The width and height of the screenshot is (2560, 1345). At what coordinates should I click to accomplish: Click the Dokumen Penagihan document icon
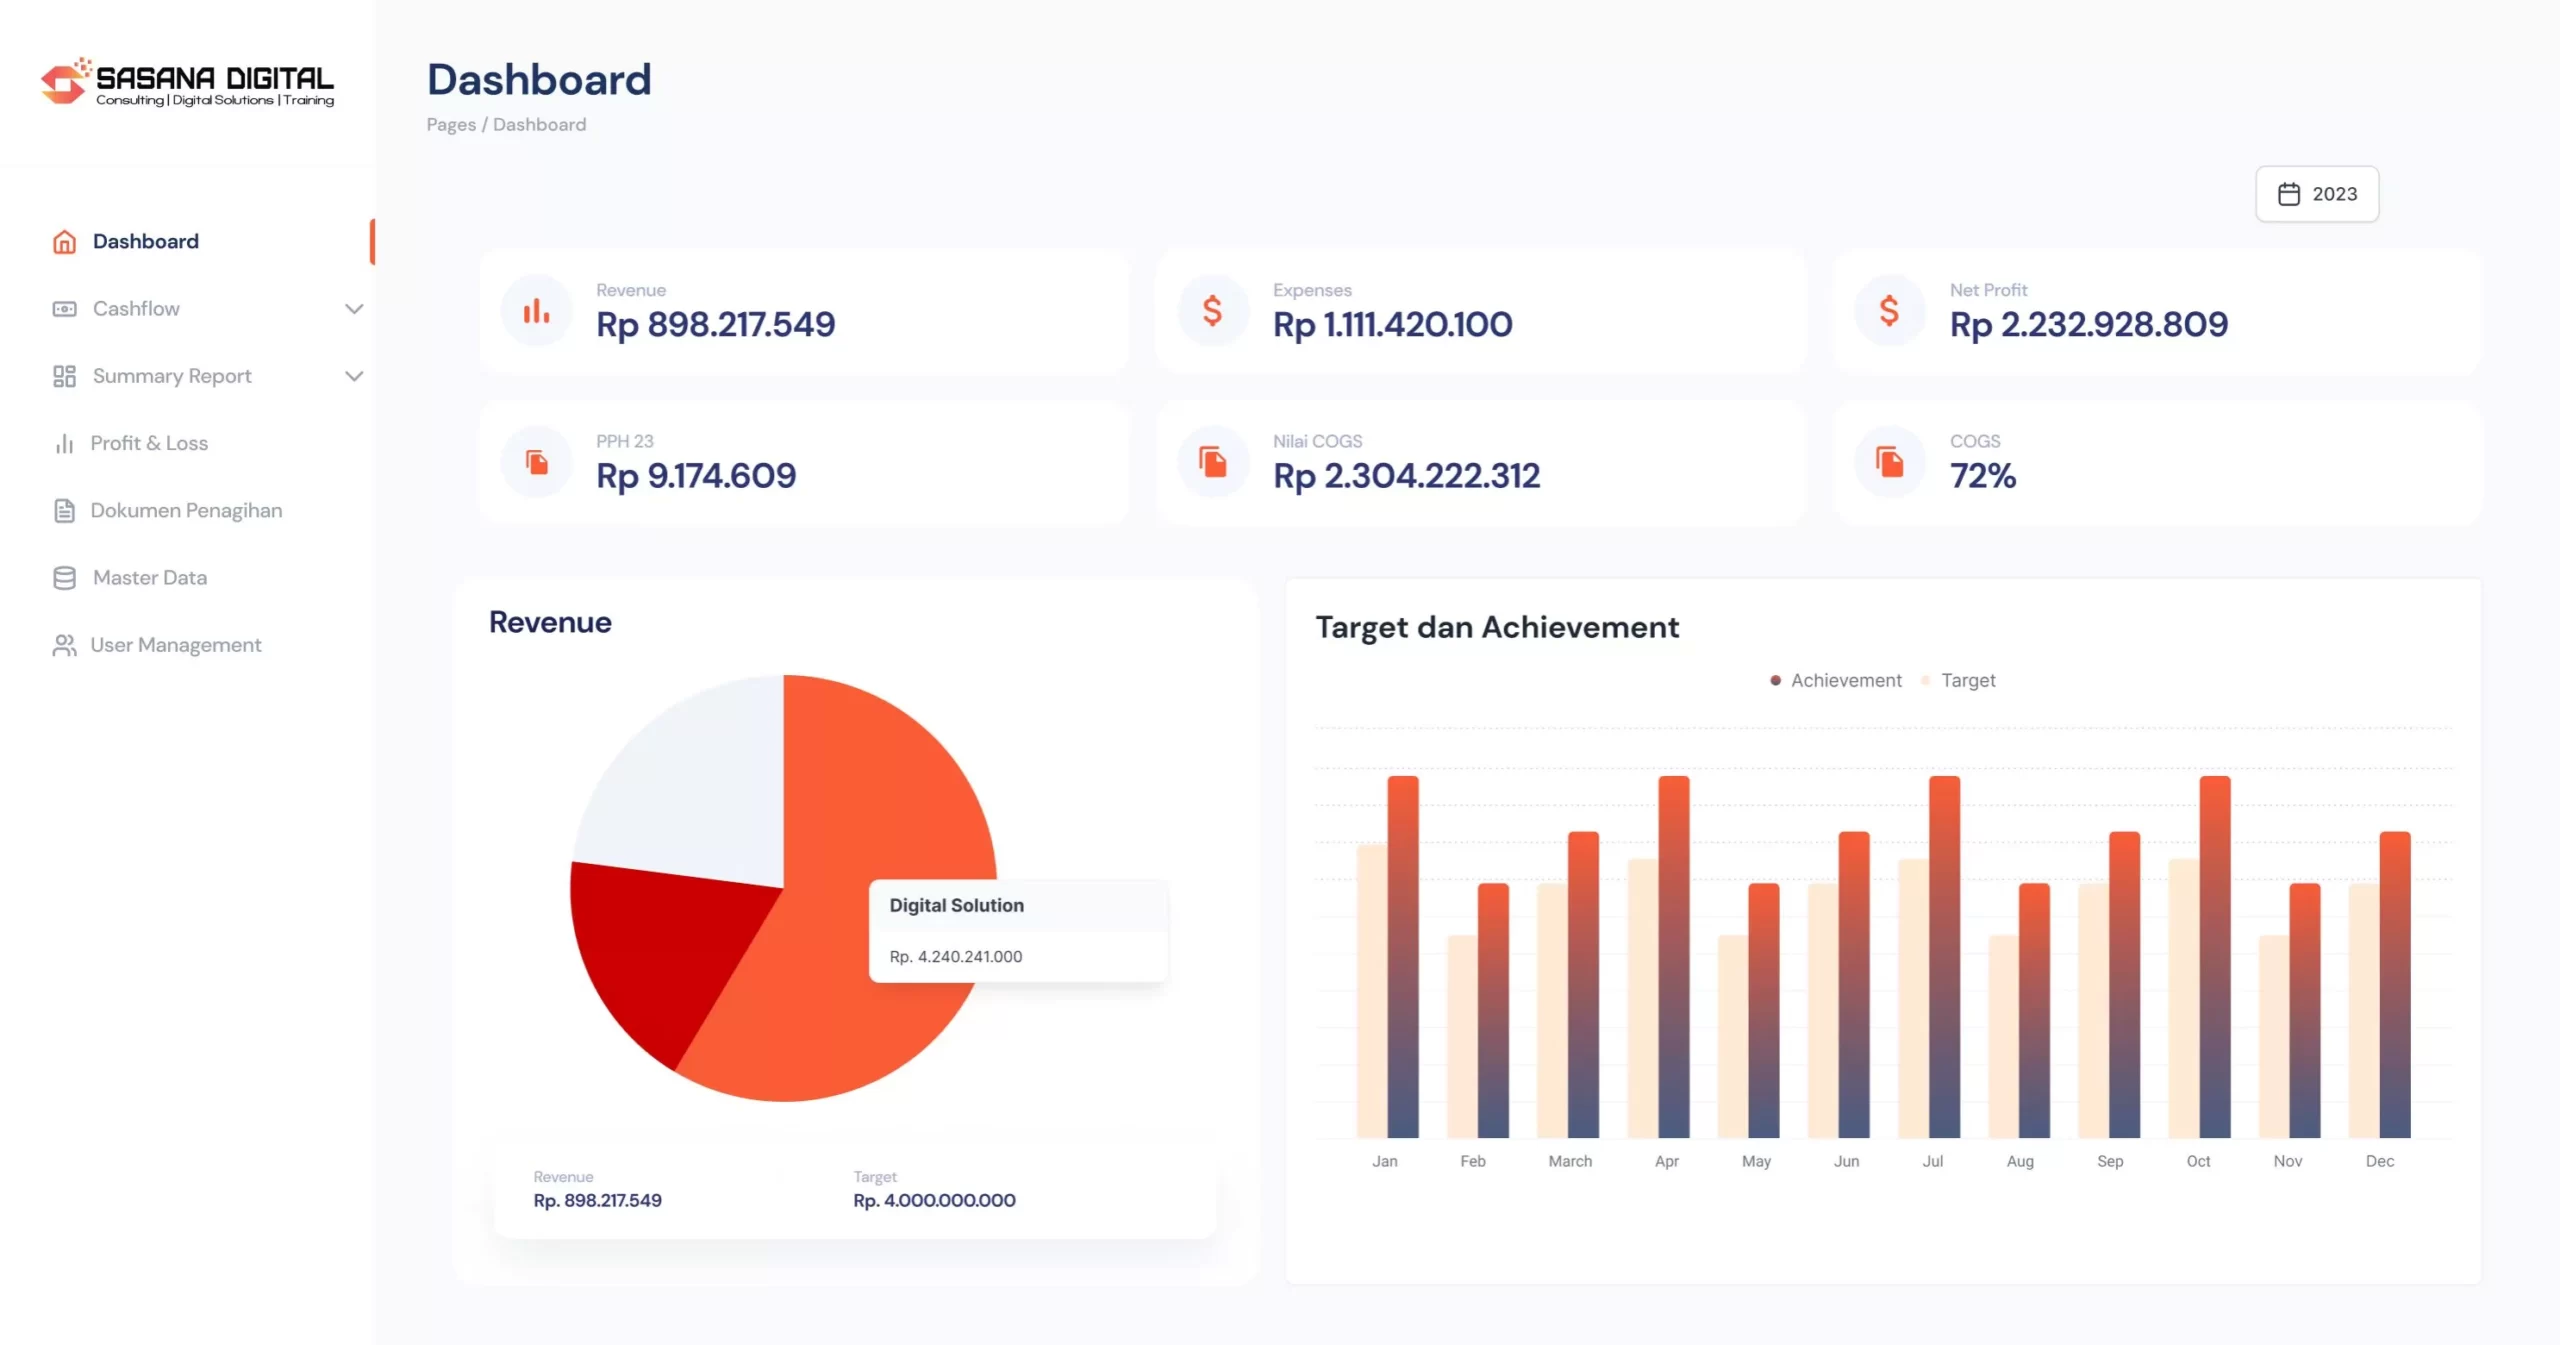(x=64, y=510)
